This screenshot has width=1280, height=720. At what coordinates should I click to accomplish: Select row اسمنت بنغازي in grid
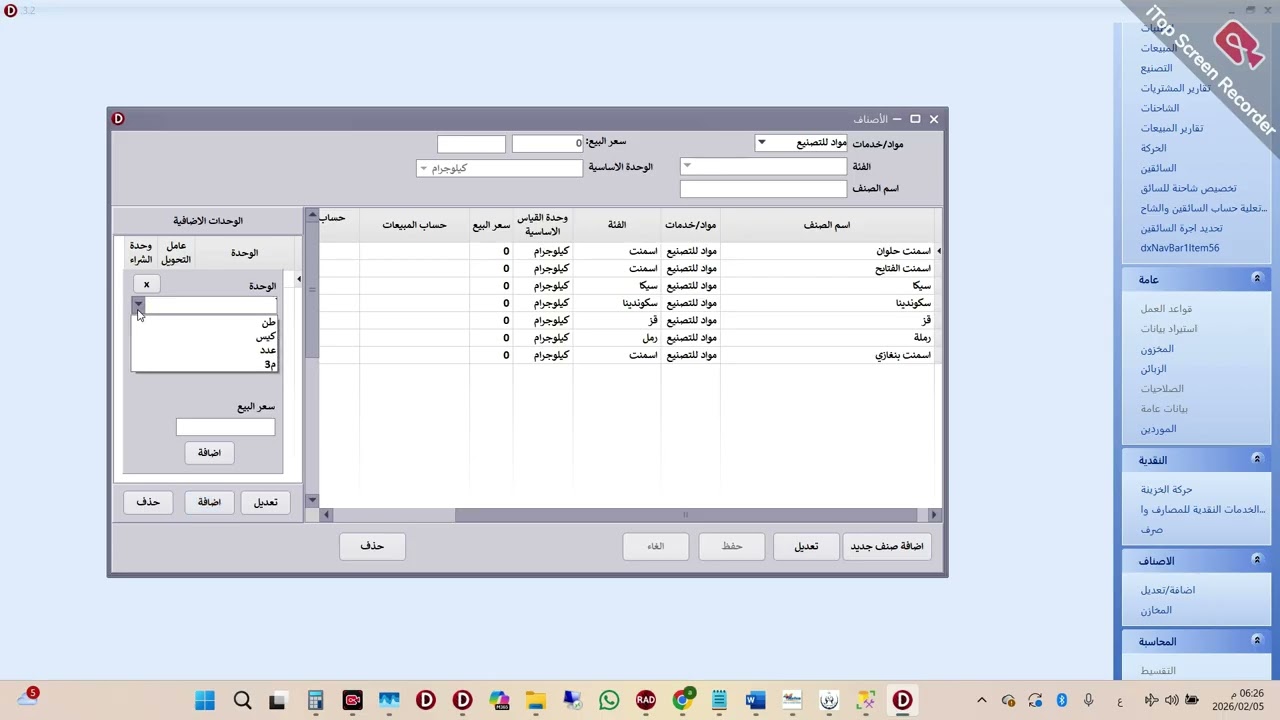tap(625, 355)
